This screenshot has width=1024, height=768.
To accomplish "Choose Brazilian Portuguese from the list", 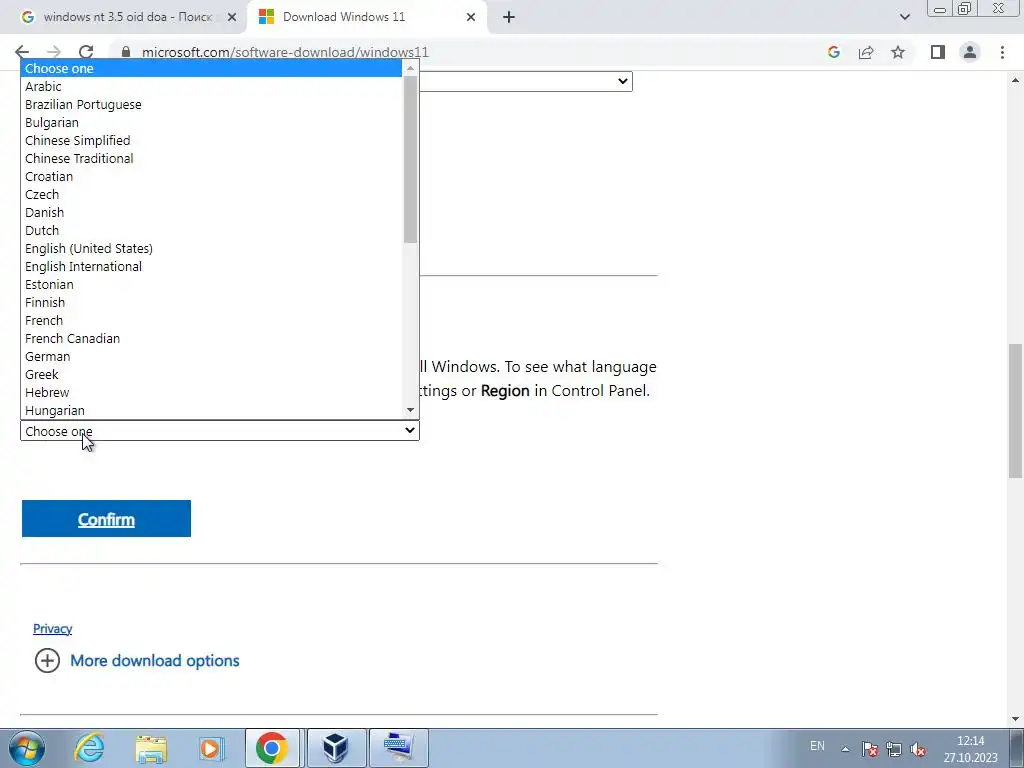I will pyautogui.click(x=212, y=104).
